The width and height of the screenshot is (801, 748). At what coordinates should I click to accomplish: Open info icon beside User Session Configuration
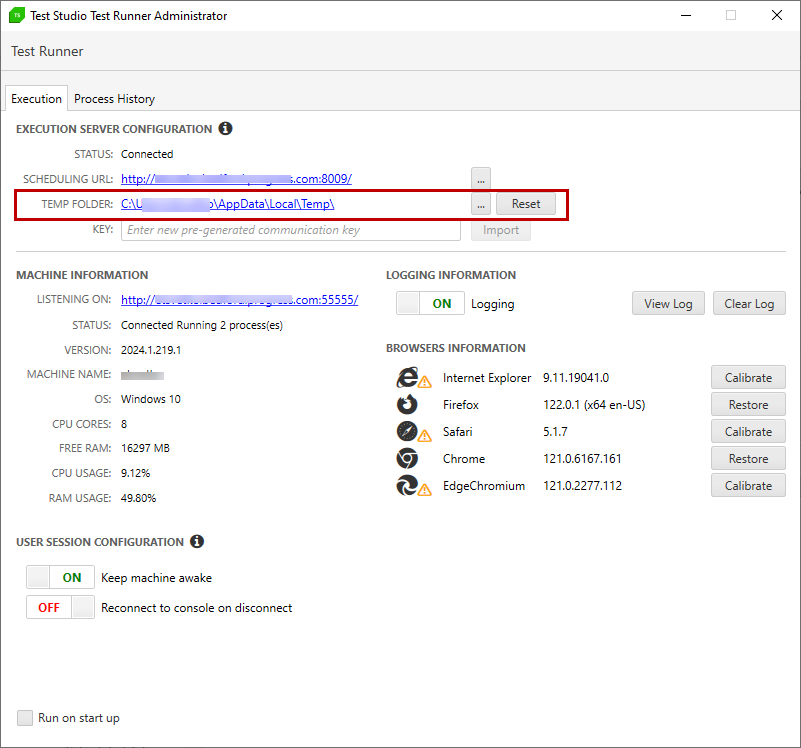(197, 541)
